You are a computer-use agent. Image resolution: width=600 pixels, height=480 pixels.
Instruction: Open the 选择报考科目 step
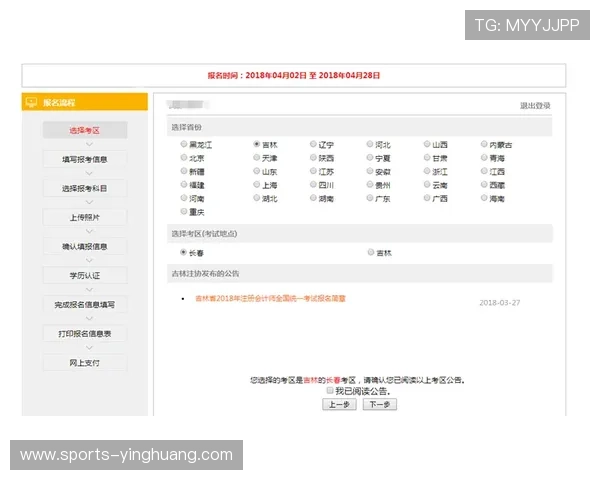[85, 188]
